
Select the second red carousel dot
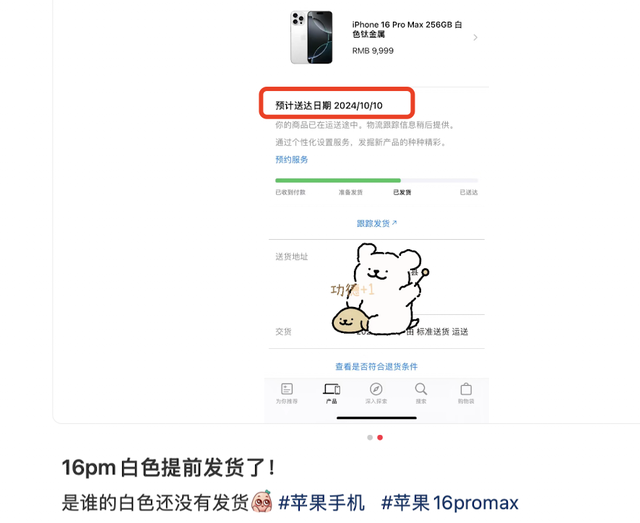380,438
